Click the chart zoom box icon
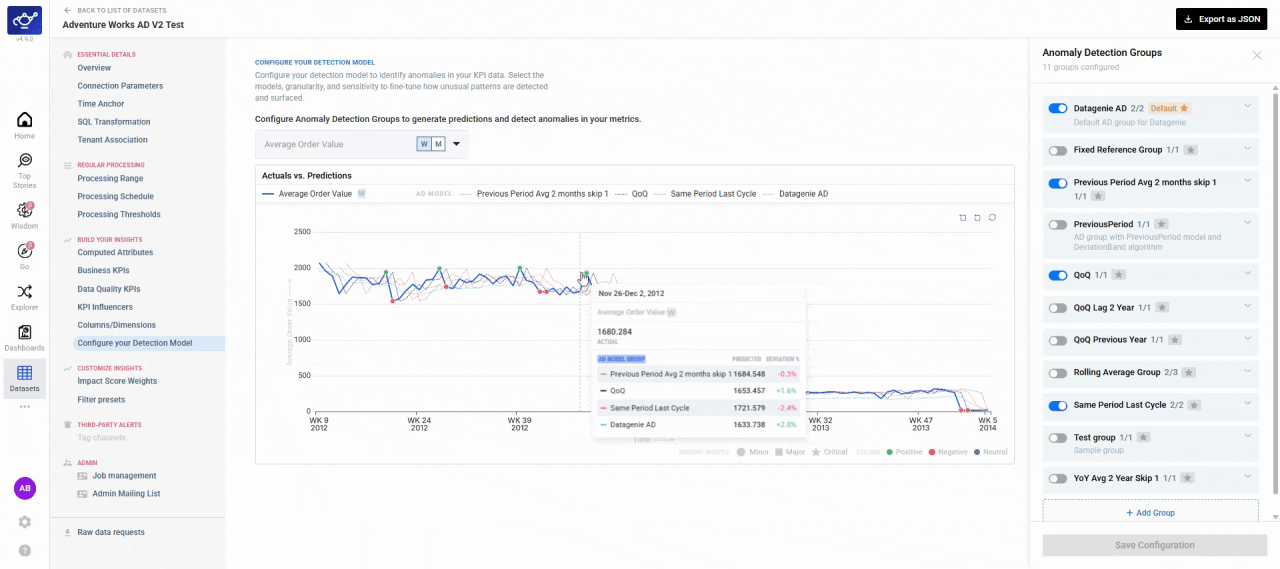The image size is (1280, 569). tap(963, 217)
